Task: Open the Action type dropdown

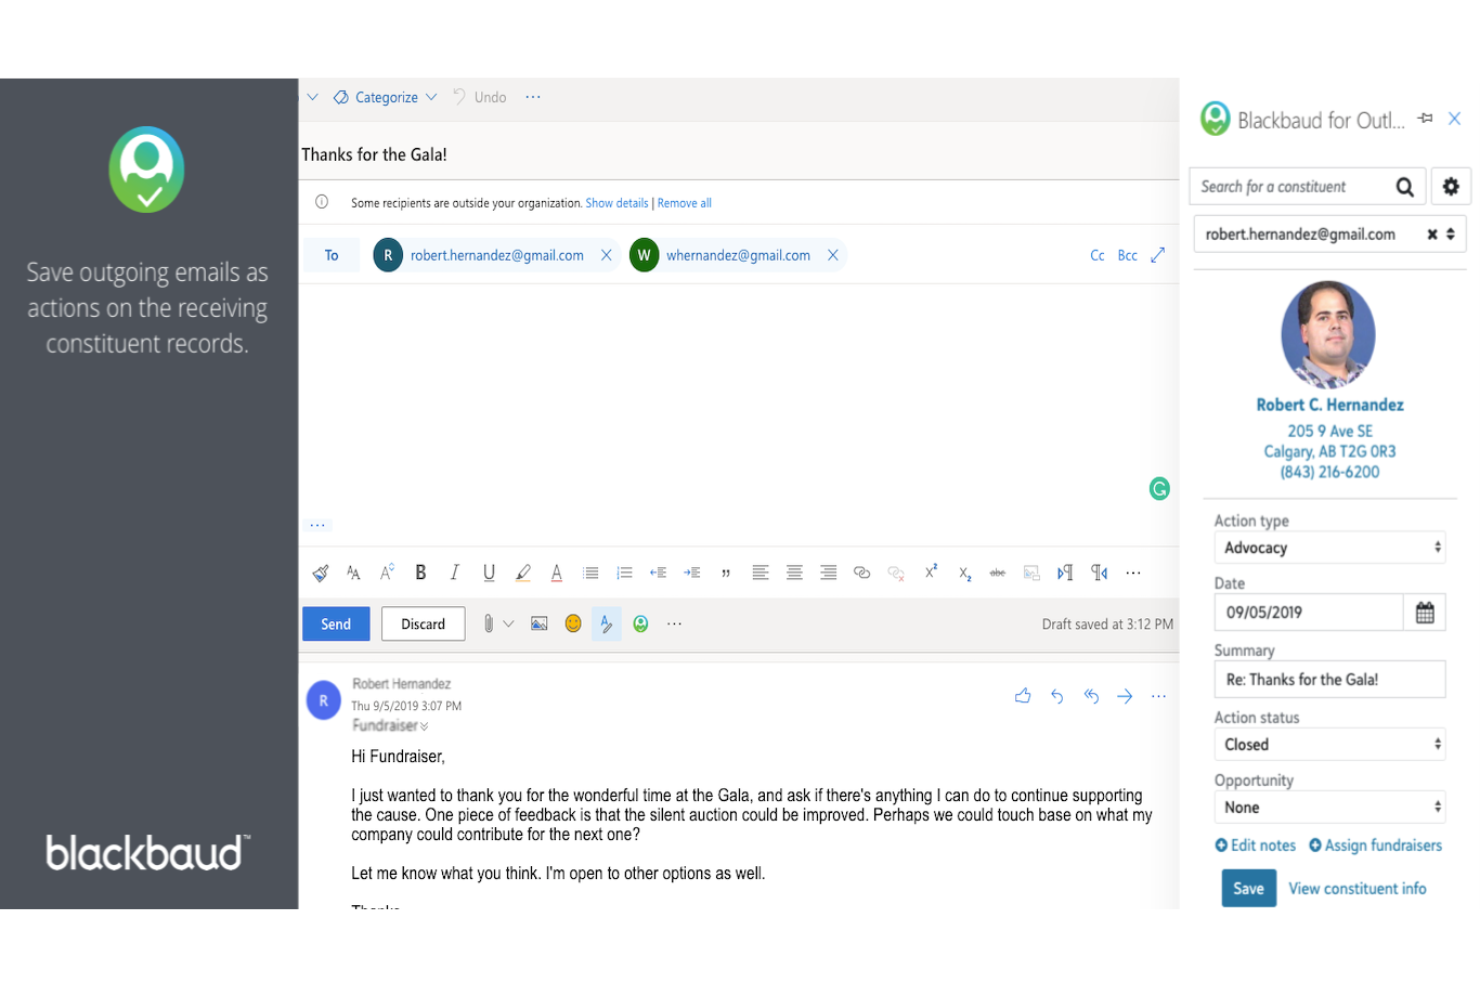Action: pos(1329,548)
